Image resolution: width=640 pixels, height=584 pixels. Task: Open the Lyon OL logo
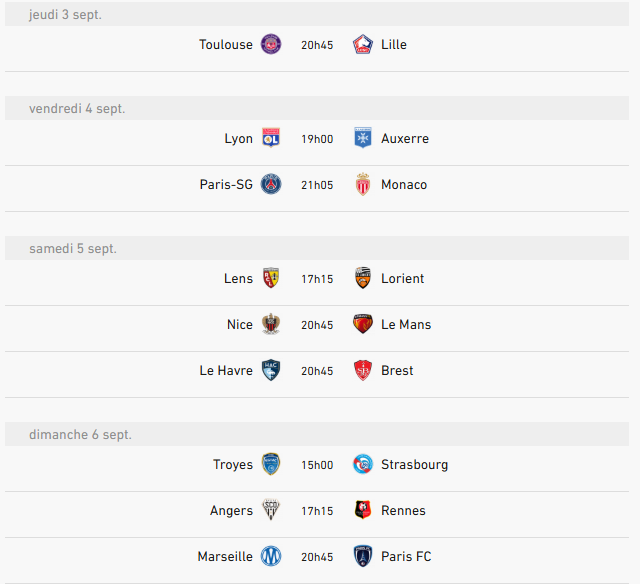click(x=271, y=138)
